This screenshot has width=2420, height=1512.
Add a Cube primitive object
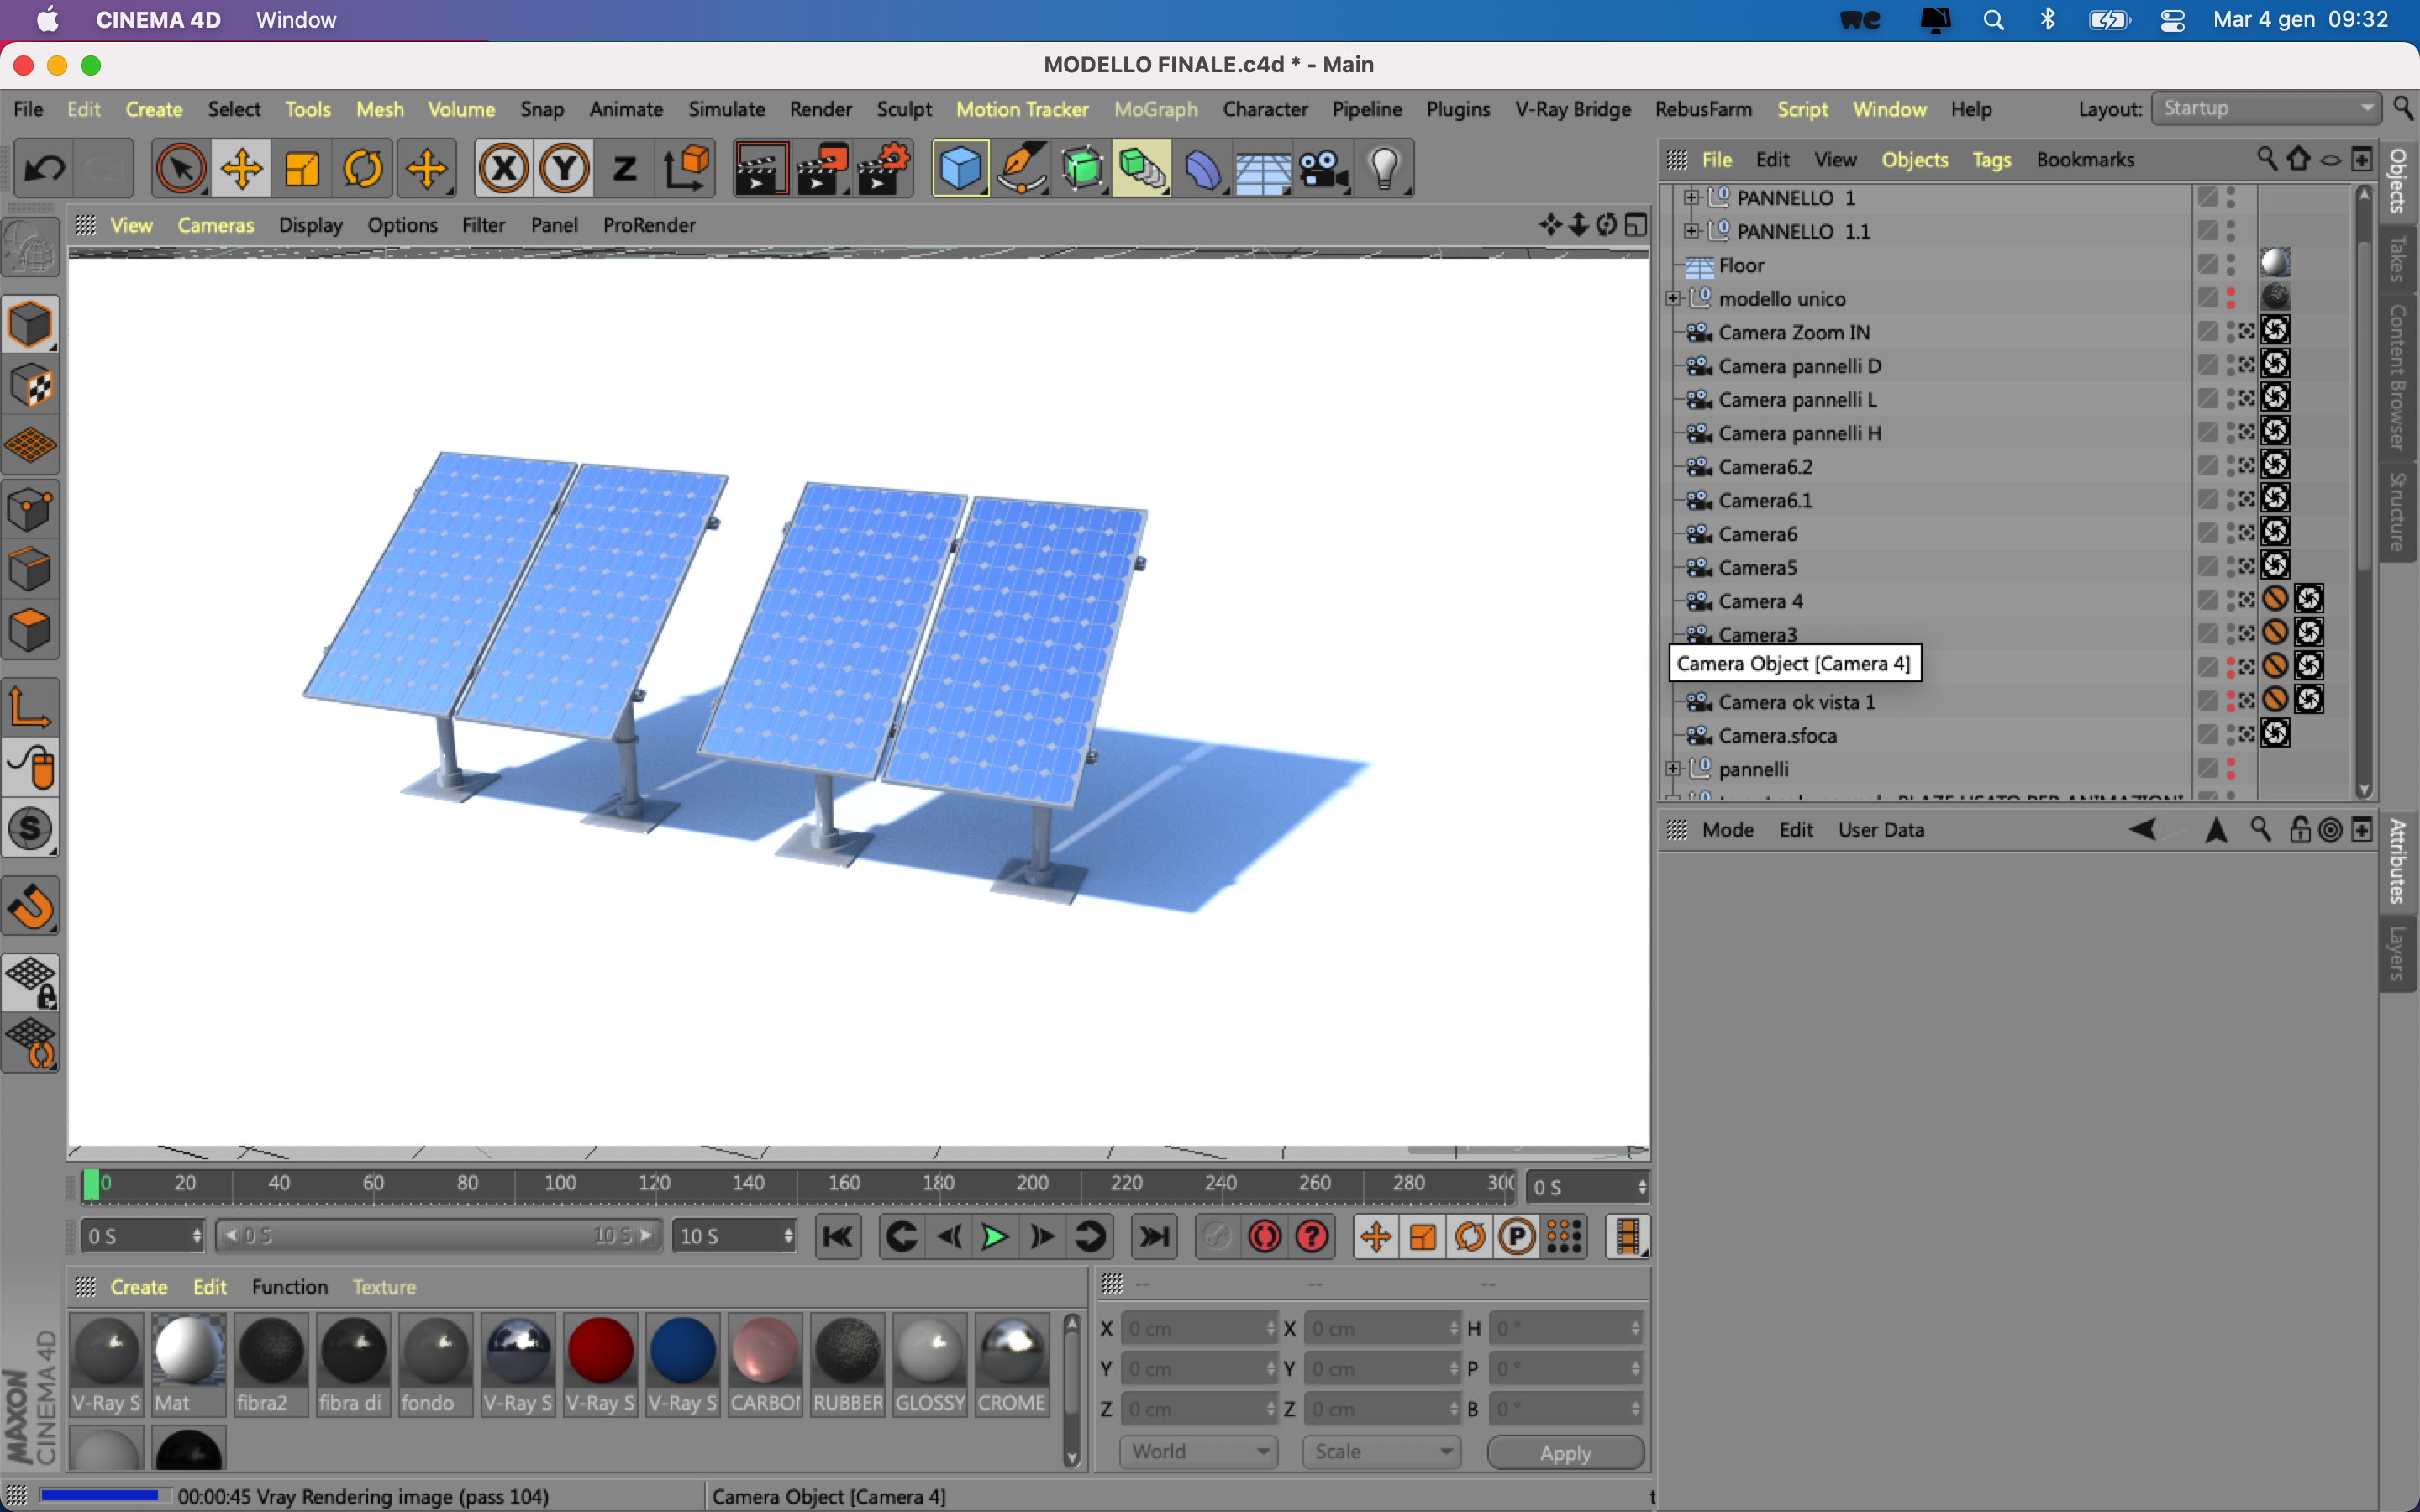click(x=960, y=168)
